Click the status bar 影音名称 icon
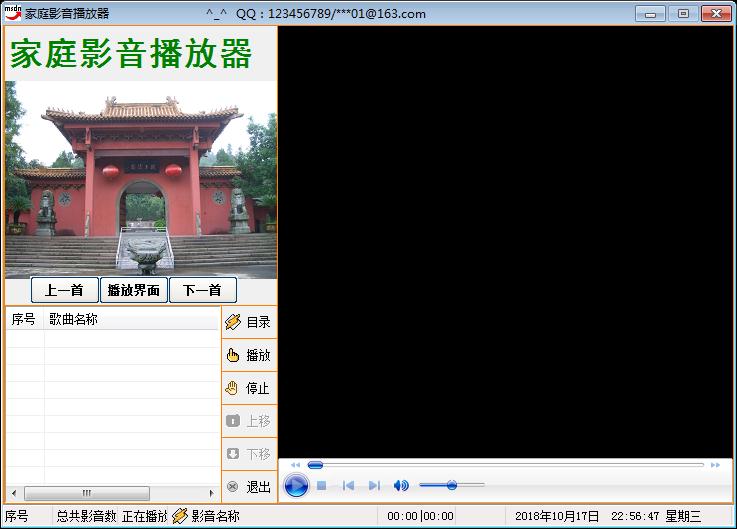 [180, 516]
